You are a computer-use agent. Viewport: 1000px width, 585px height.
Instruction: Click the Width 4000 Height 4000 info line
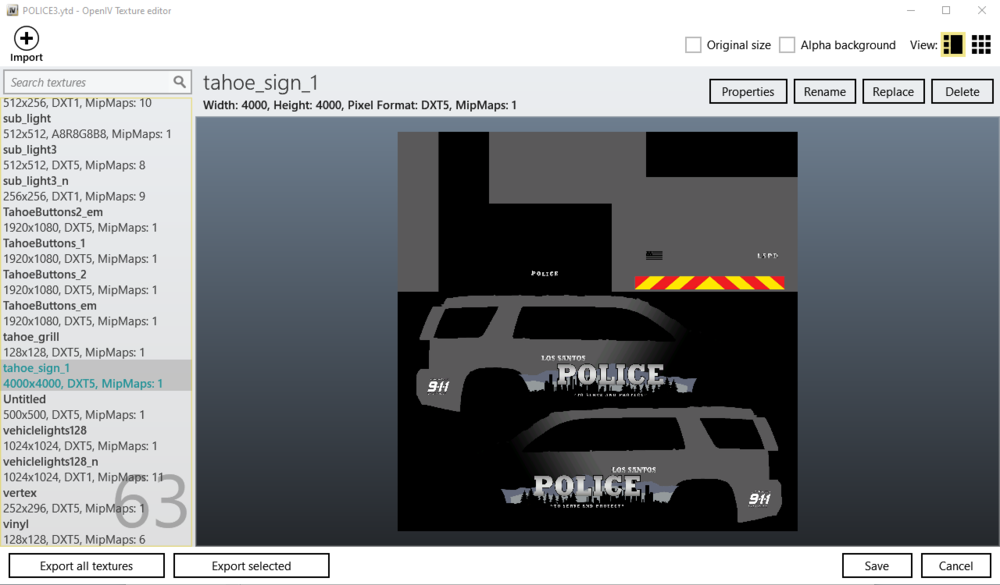pos(360,105)
